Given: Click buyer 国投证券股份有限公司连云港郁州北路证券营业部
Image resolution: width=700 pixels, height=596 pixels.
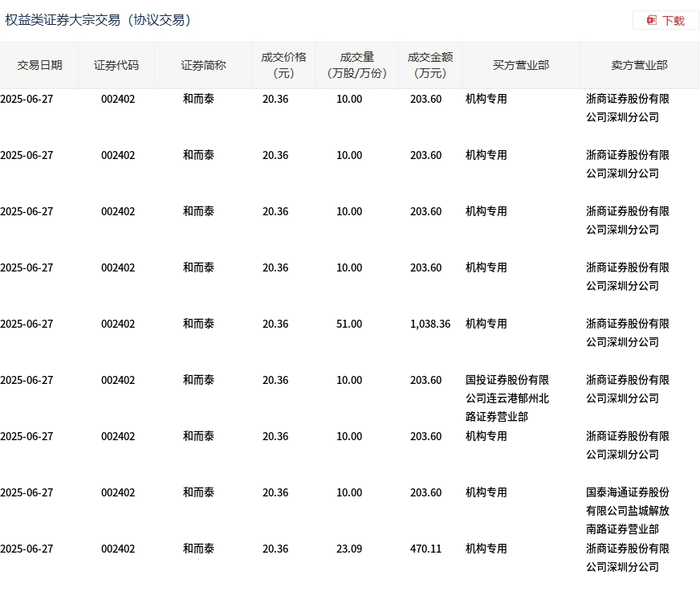Looking at the screenshot, I should coord(507,398).
